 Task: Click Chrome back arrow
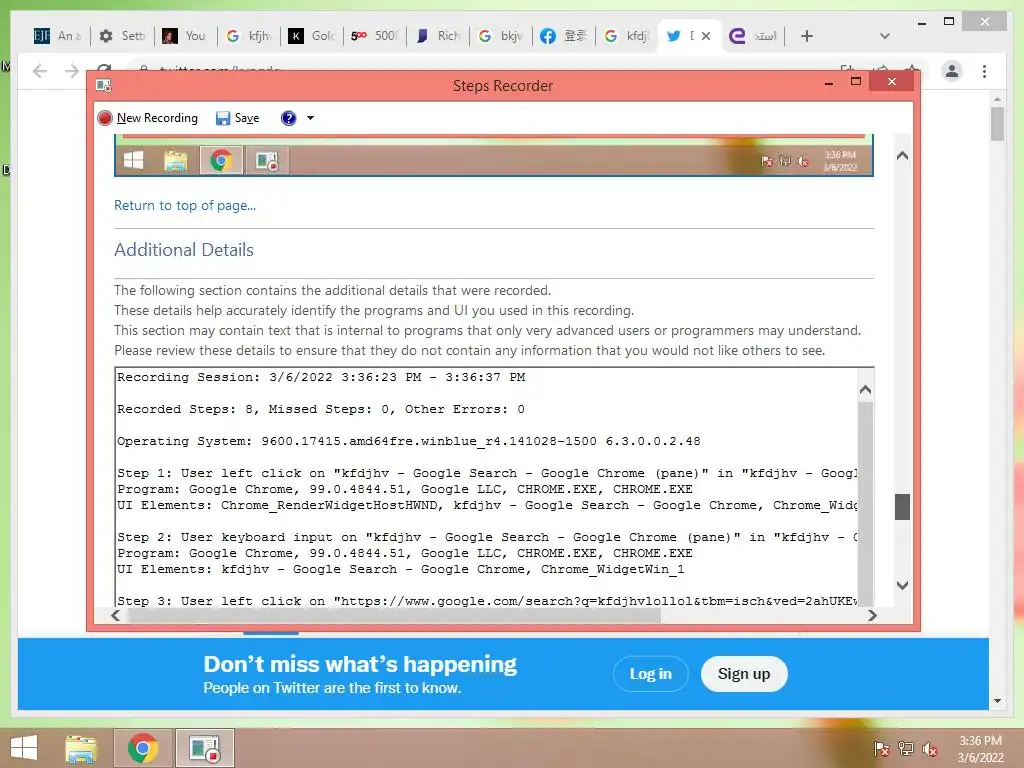tap(40, 71)
